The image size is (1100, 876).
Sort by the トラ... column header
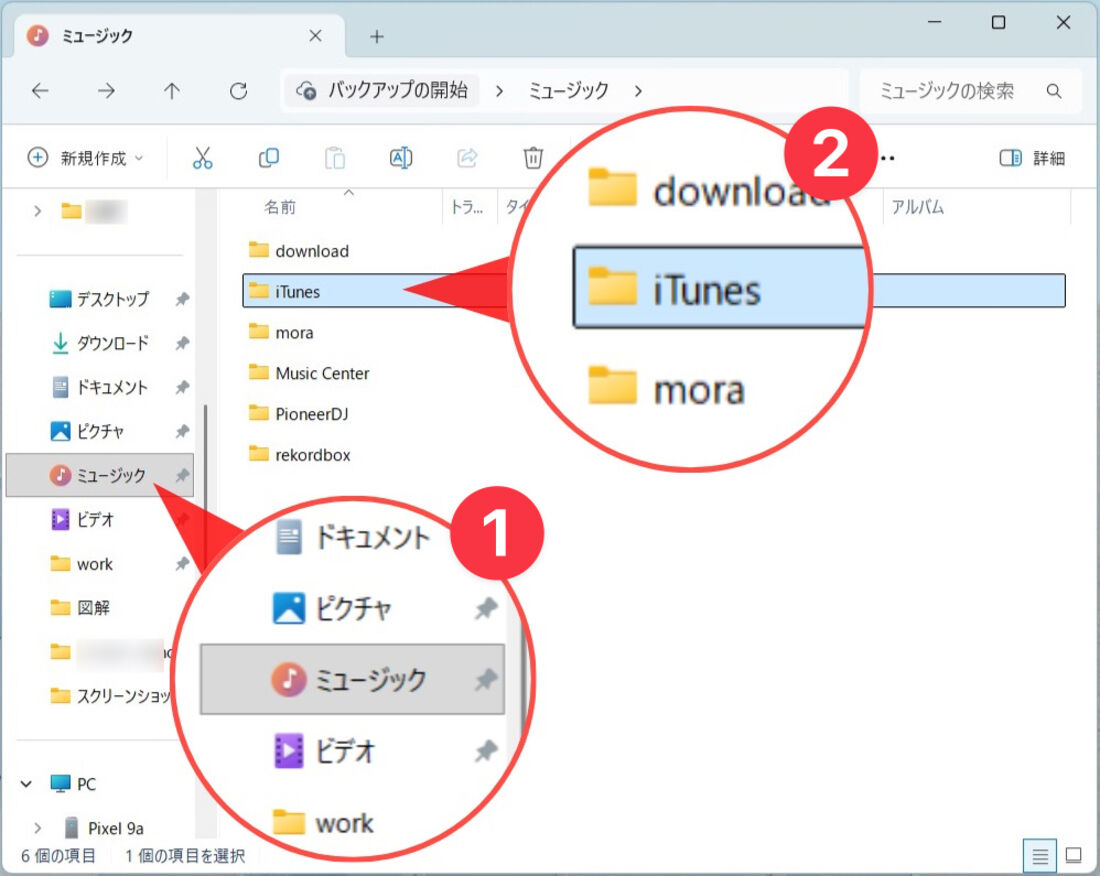467,207
